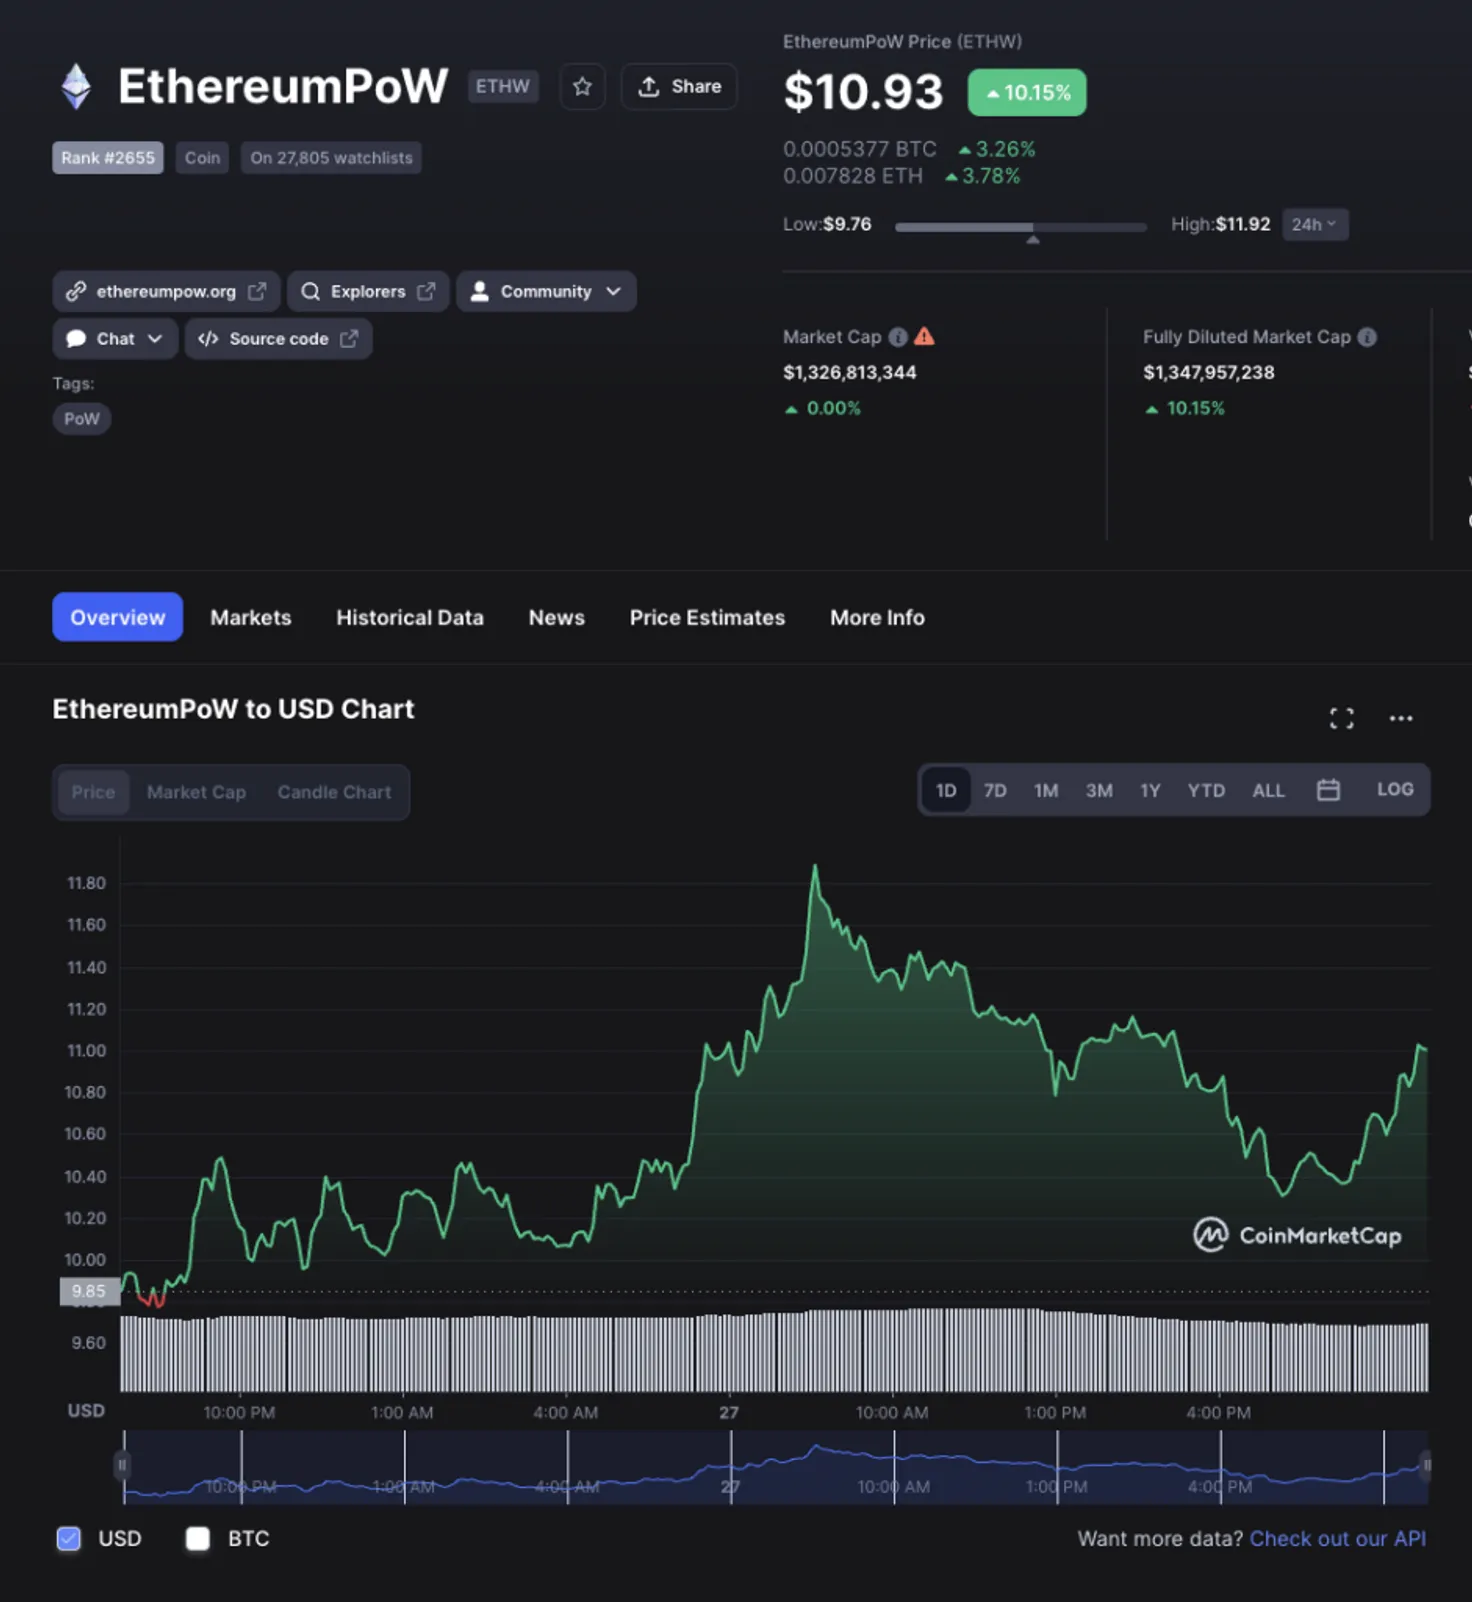This screenshot has width=1472, height=1602.
Task: Select the Overview tab
Action: pos(117,617)
